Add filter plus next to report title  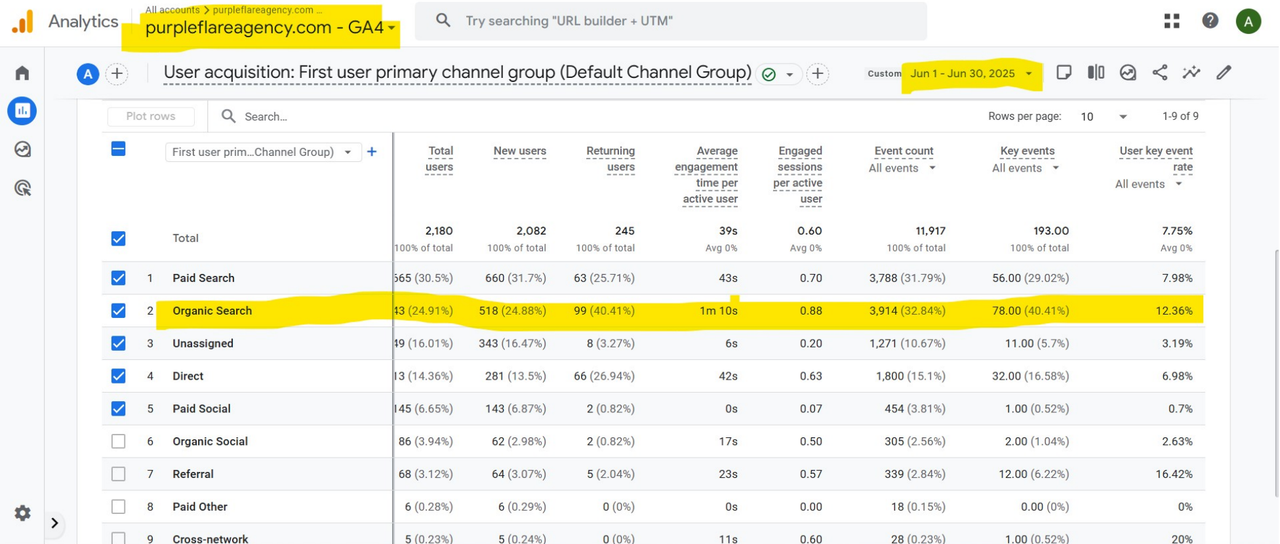click(x=818, y=73)
